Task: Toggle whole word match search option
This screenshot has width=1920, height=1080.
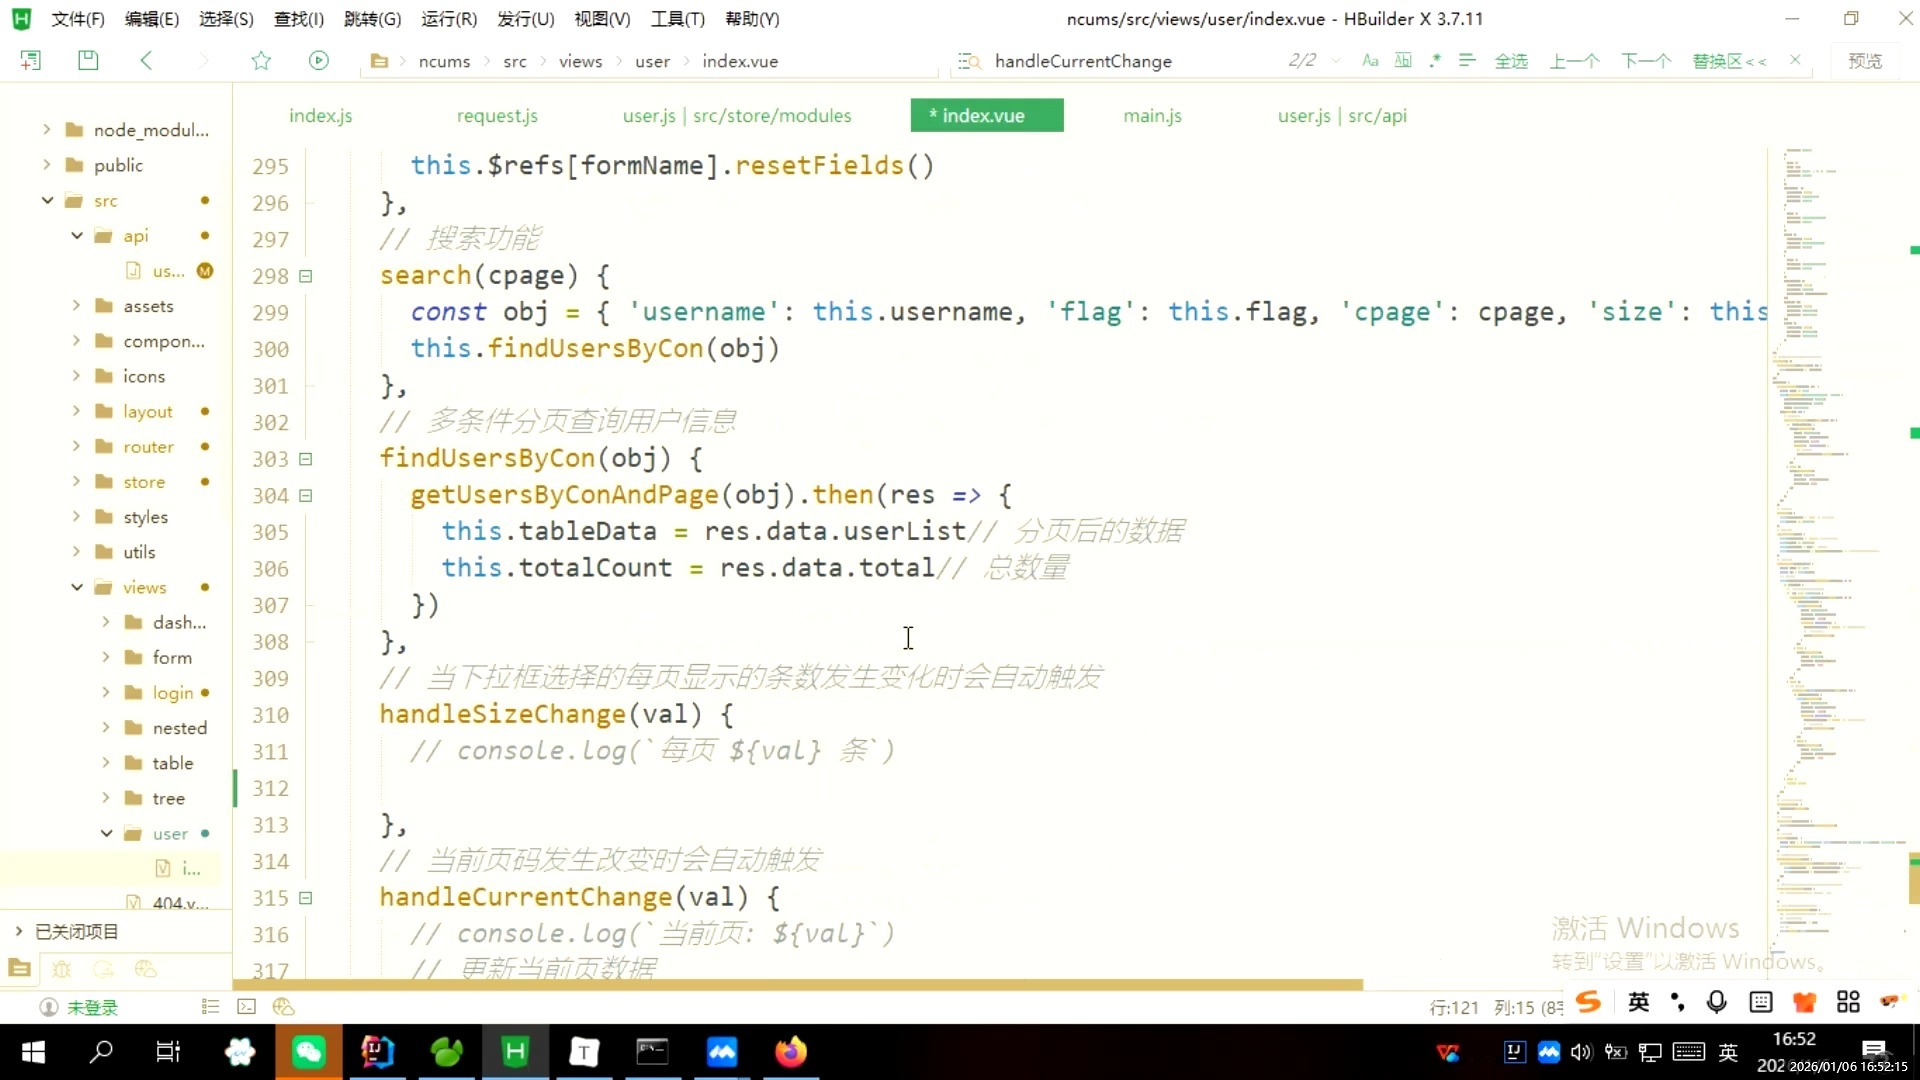Action: pos(1403,61)
